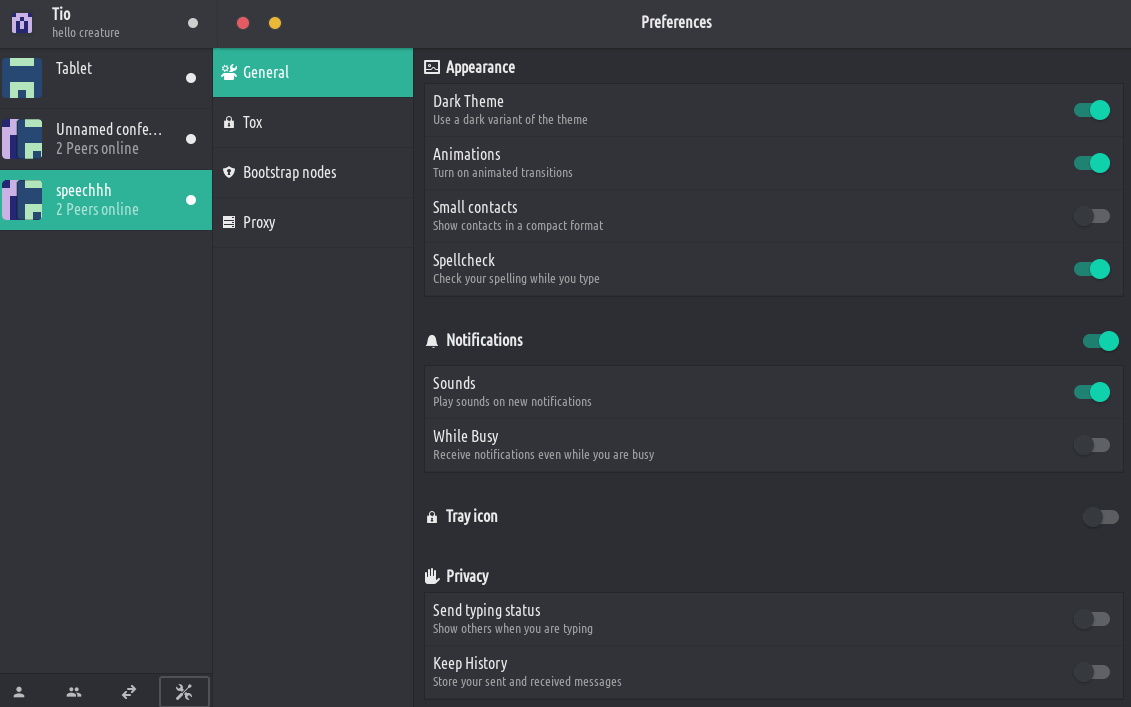Turn off the Animations switch
Image resolution: width=1131 pixels, height=707 pixels.
(x=1091, y=163)
